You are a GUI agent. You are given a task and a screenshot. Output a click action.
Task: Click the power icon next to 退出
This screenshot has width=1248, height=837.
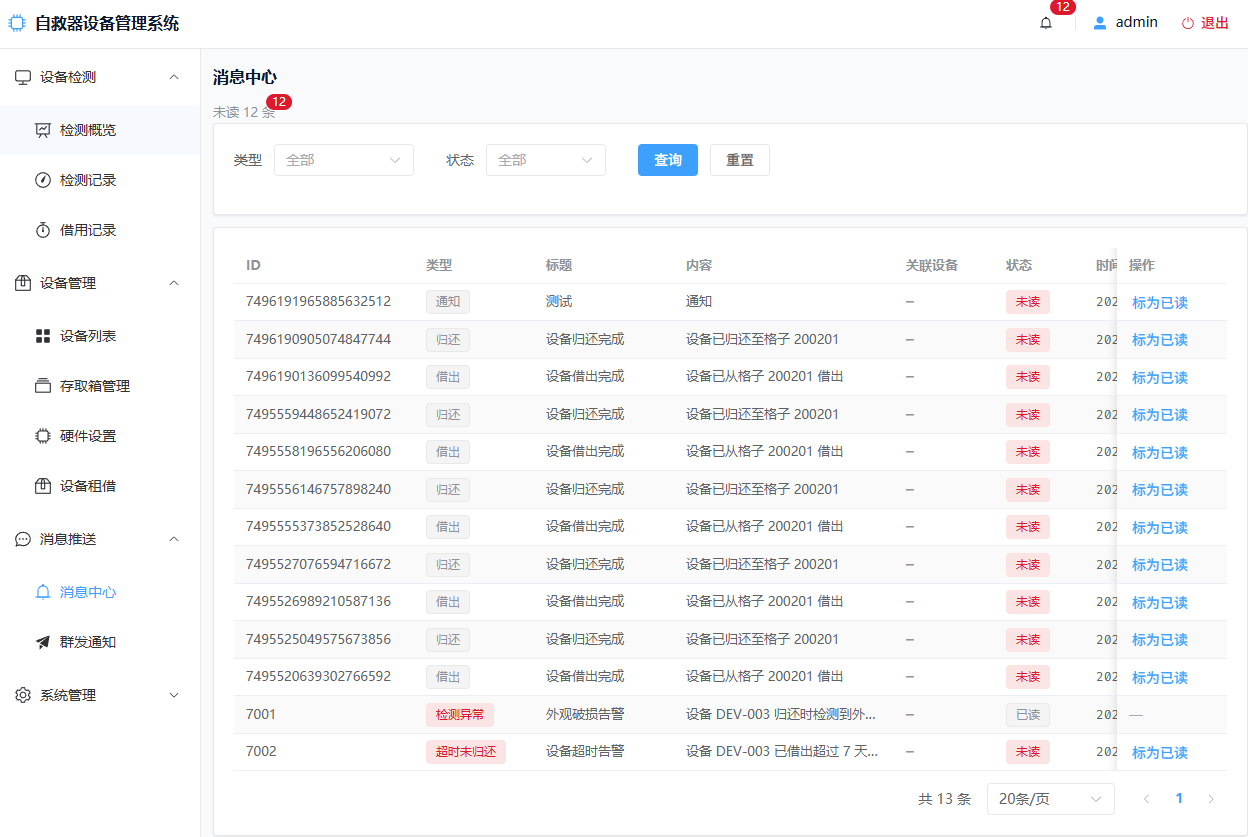(x=1188, y=23)
